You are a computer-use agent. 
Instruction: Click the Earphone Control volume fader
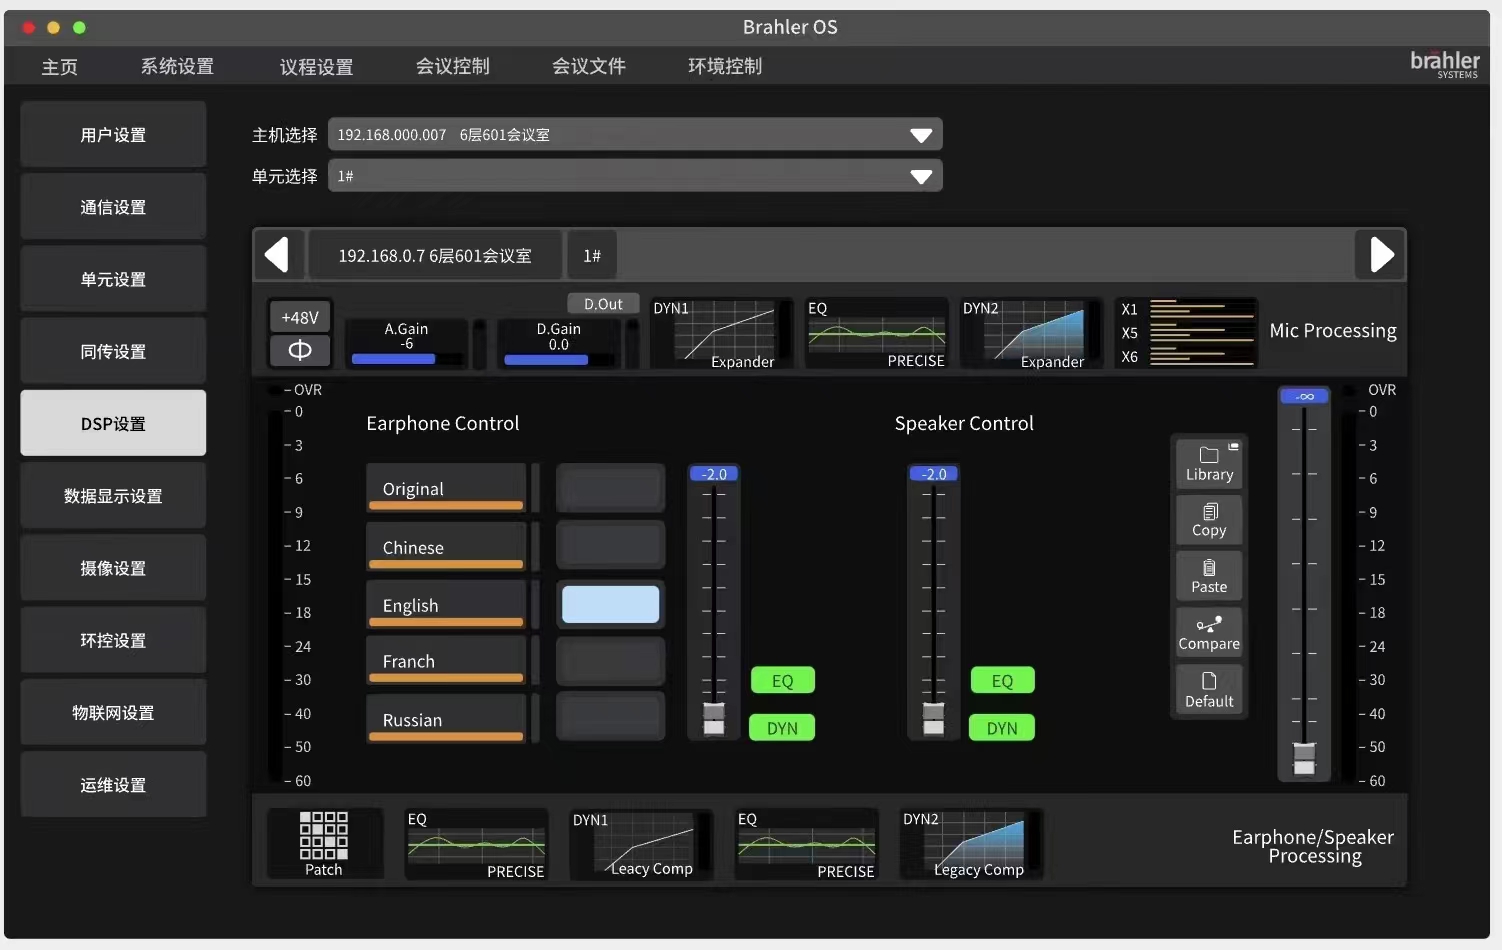pos(714,718)
